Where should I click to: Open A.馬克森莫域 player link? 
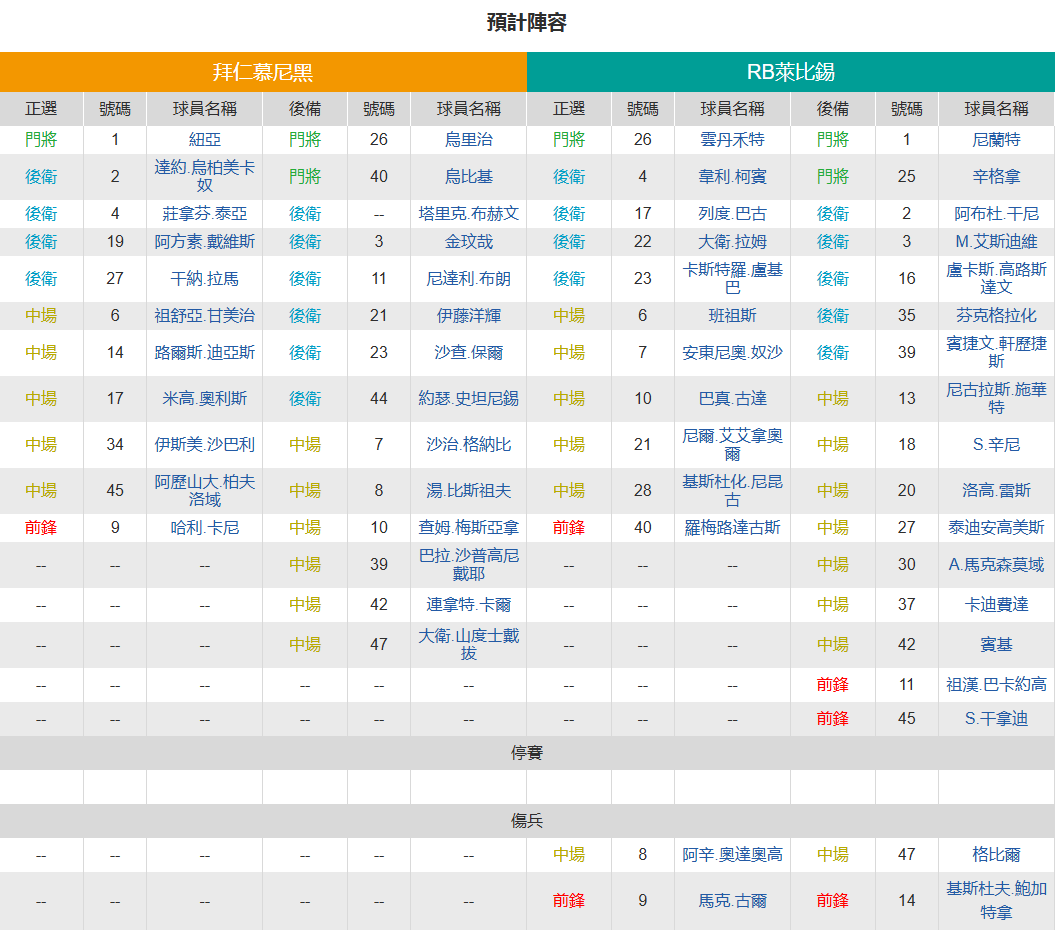click(x=996, y=565)
